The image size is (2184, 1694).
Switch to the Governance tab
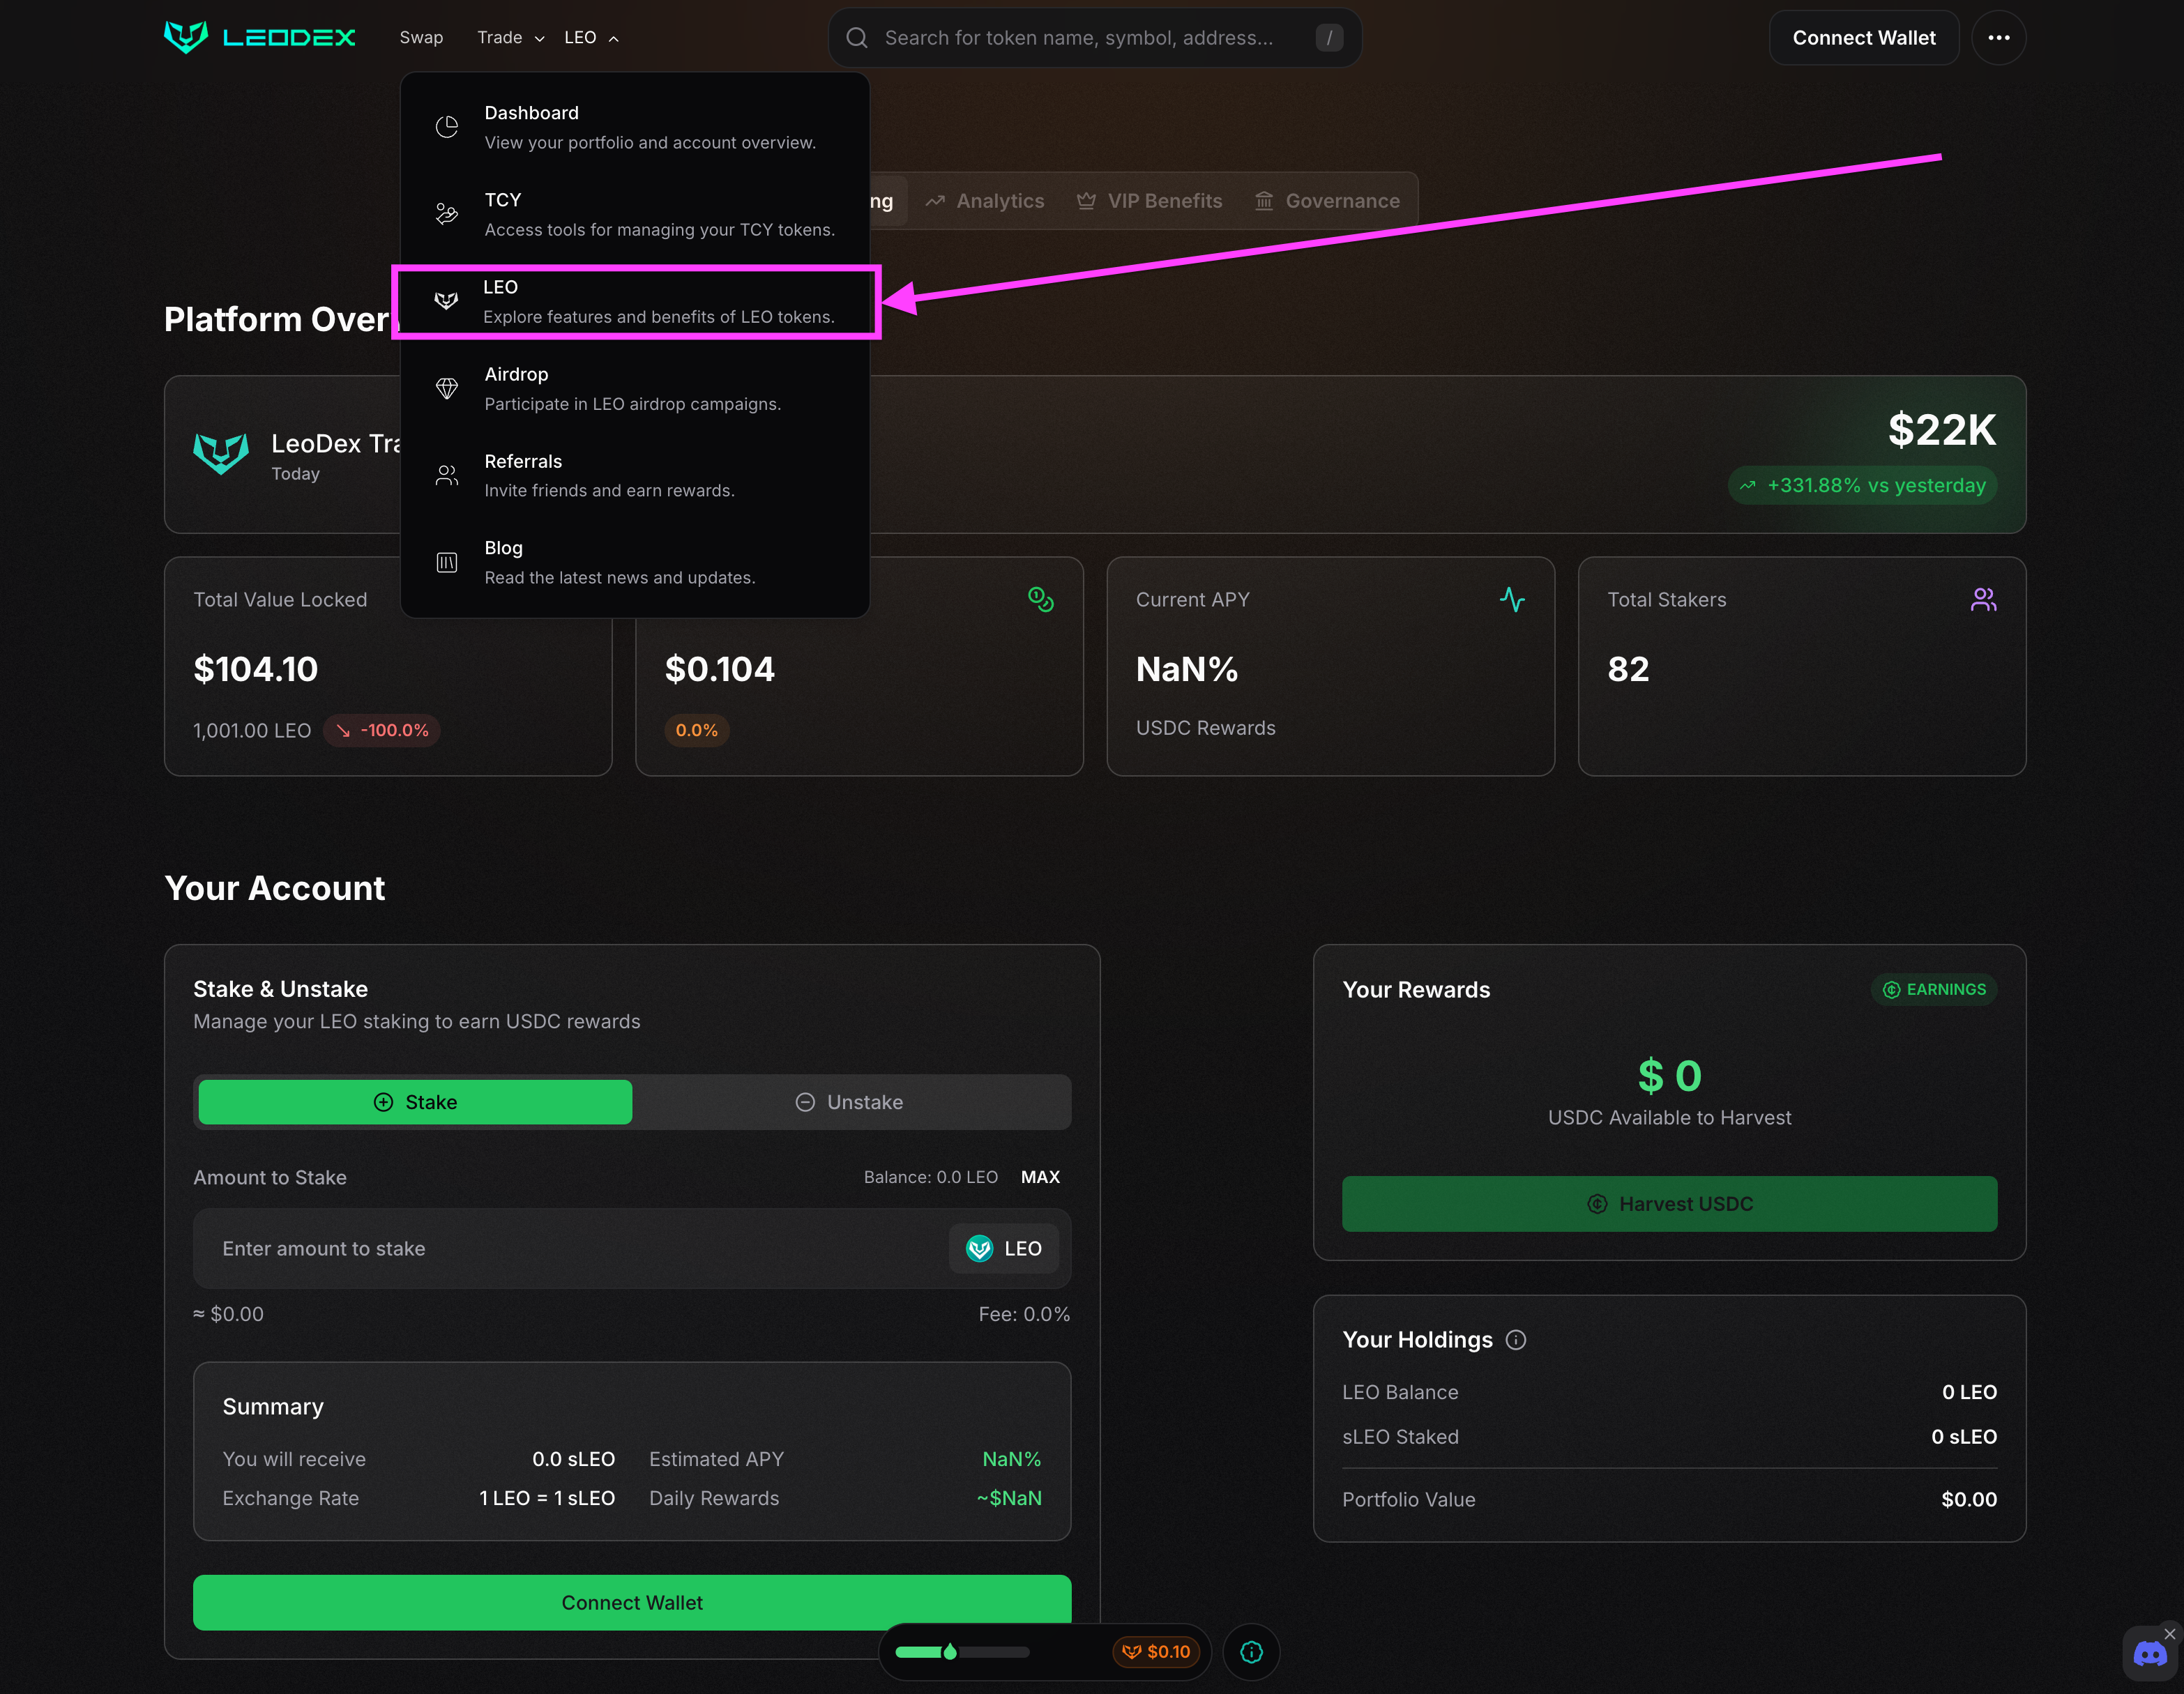pos(1327,201)
